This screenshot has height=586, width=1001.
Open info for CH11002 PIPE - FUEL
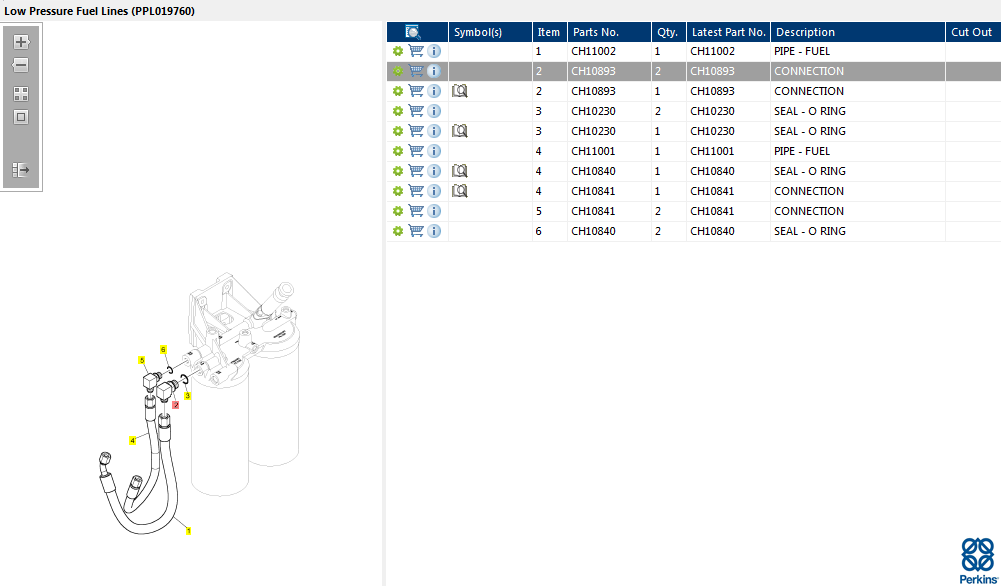434,51
